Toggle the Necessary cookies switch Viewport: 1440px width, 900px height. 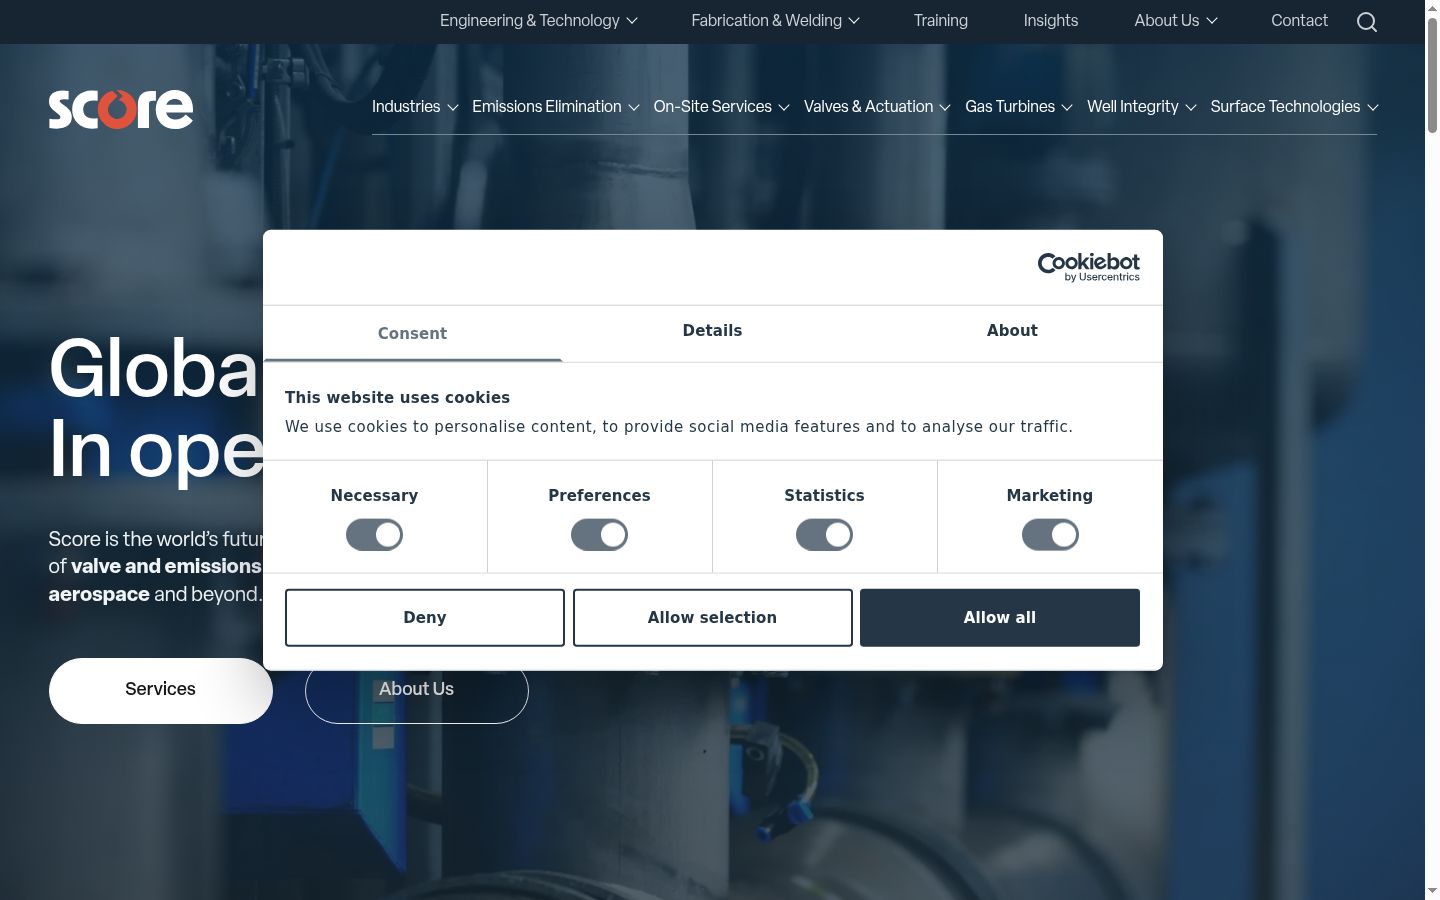pos(374,535)
